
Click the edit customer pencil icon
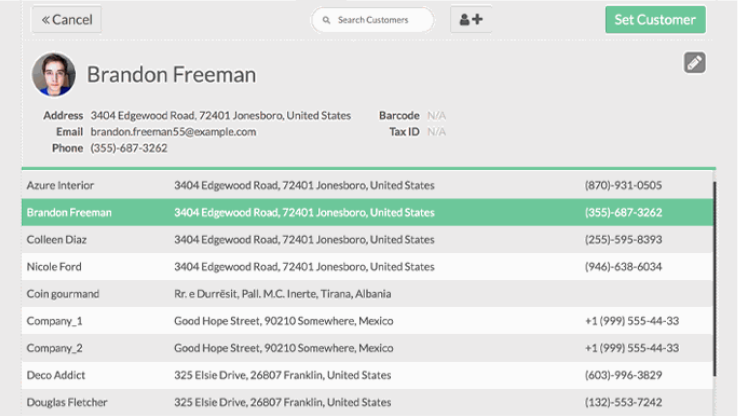click(695, 63)
